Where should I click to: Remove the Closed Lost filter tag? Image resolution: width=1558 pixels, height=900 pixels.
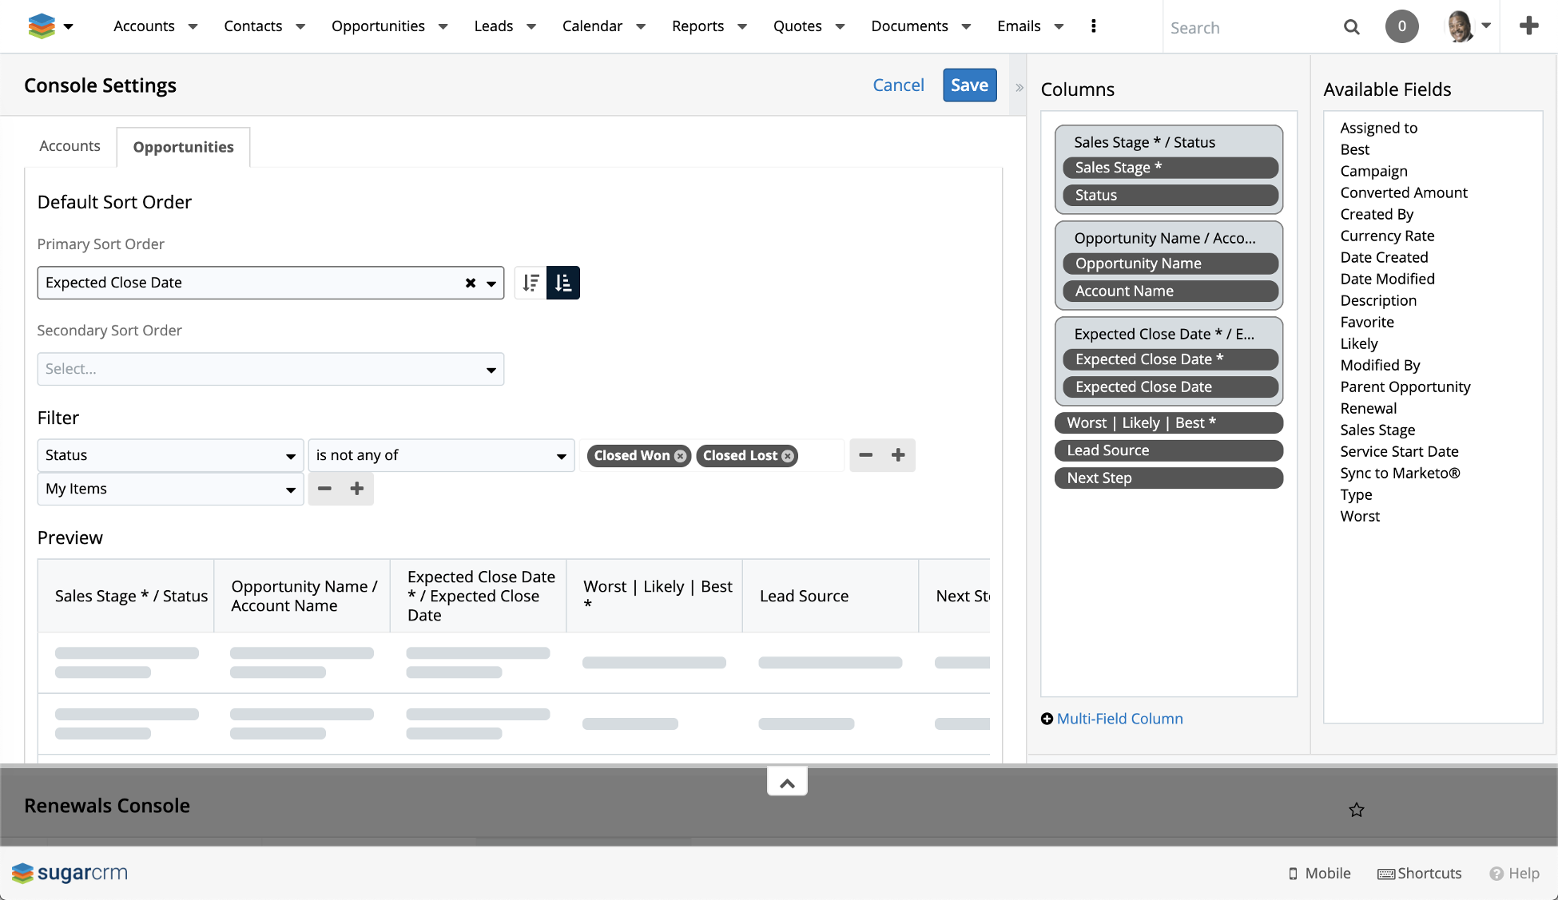coord(788,456)
